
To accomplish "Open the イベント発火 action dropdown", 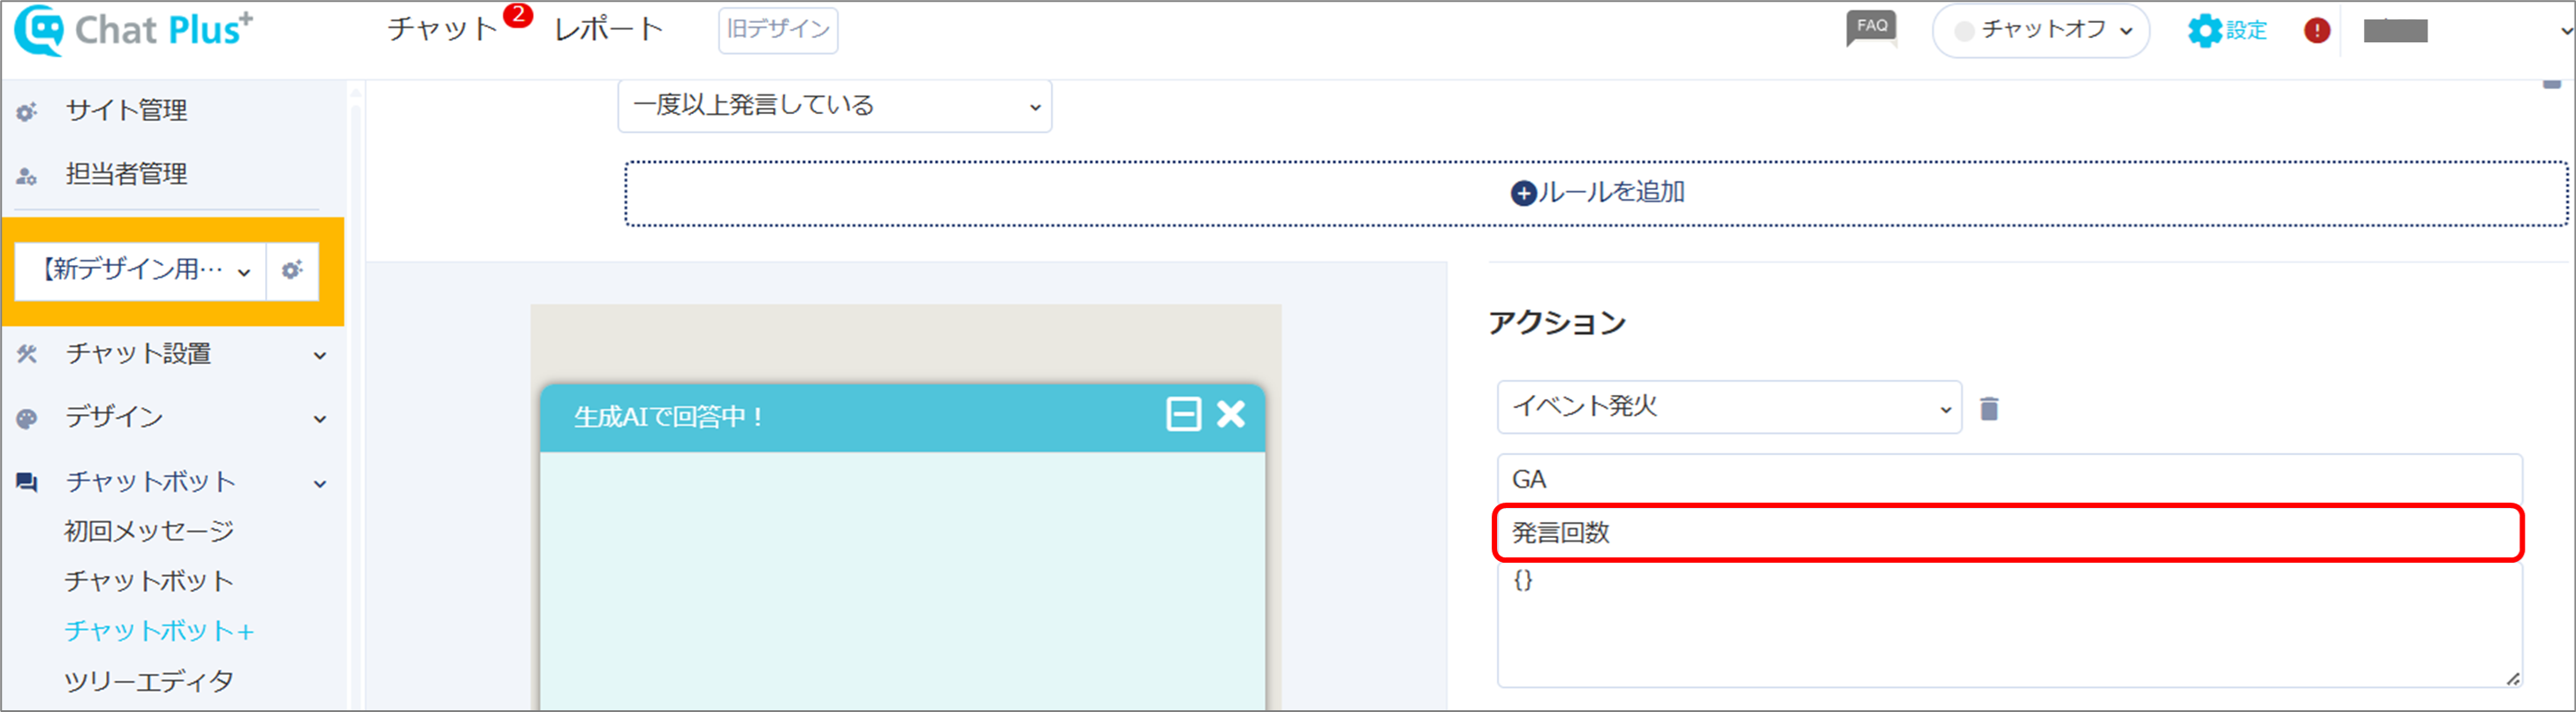I will click(x=1729, y=407).
